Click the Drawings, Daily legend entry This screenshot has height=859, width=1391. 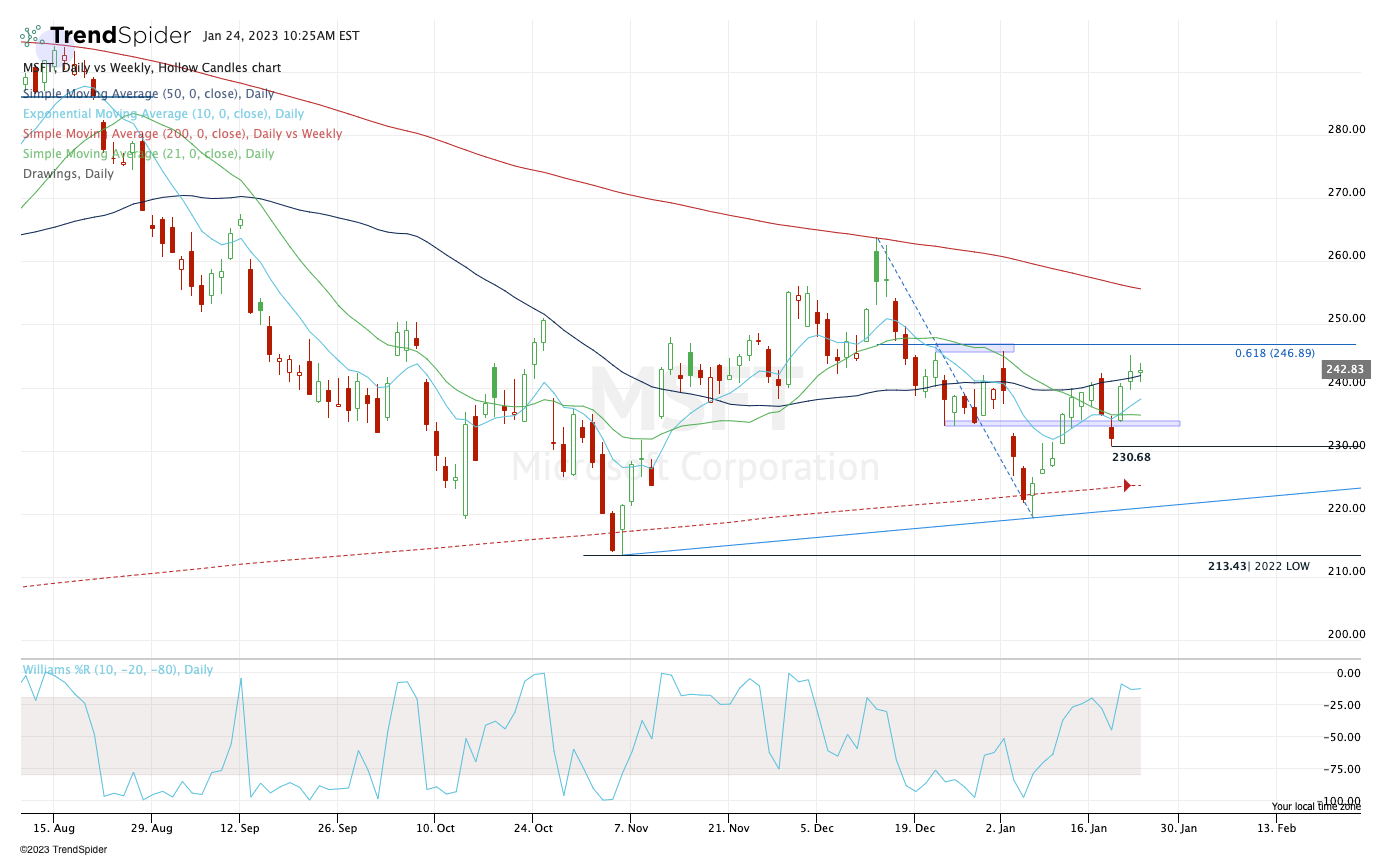tap(68, 174)
